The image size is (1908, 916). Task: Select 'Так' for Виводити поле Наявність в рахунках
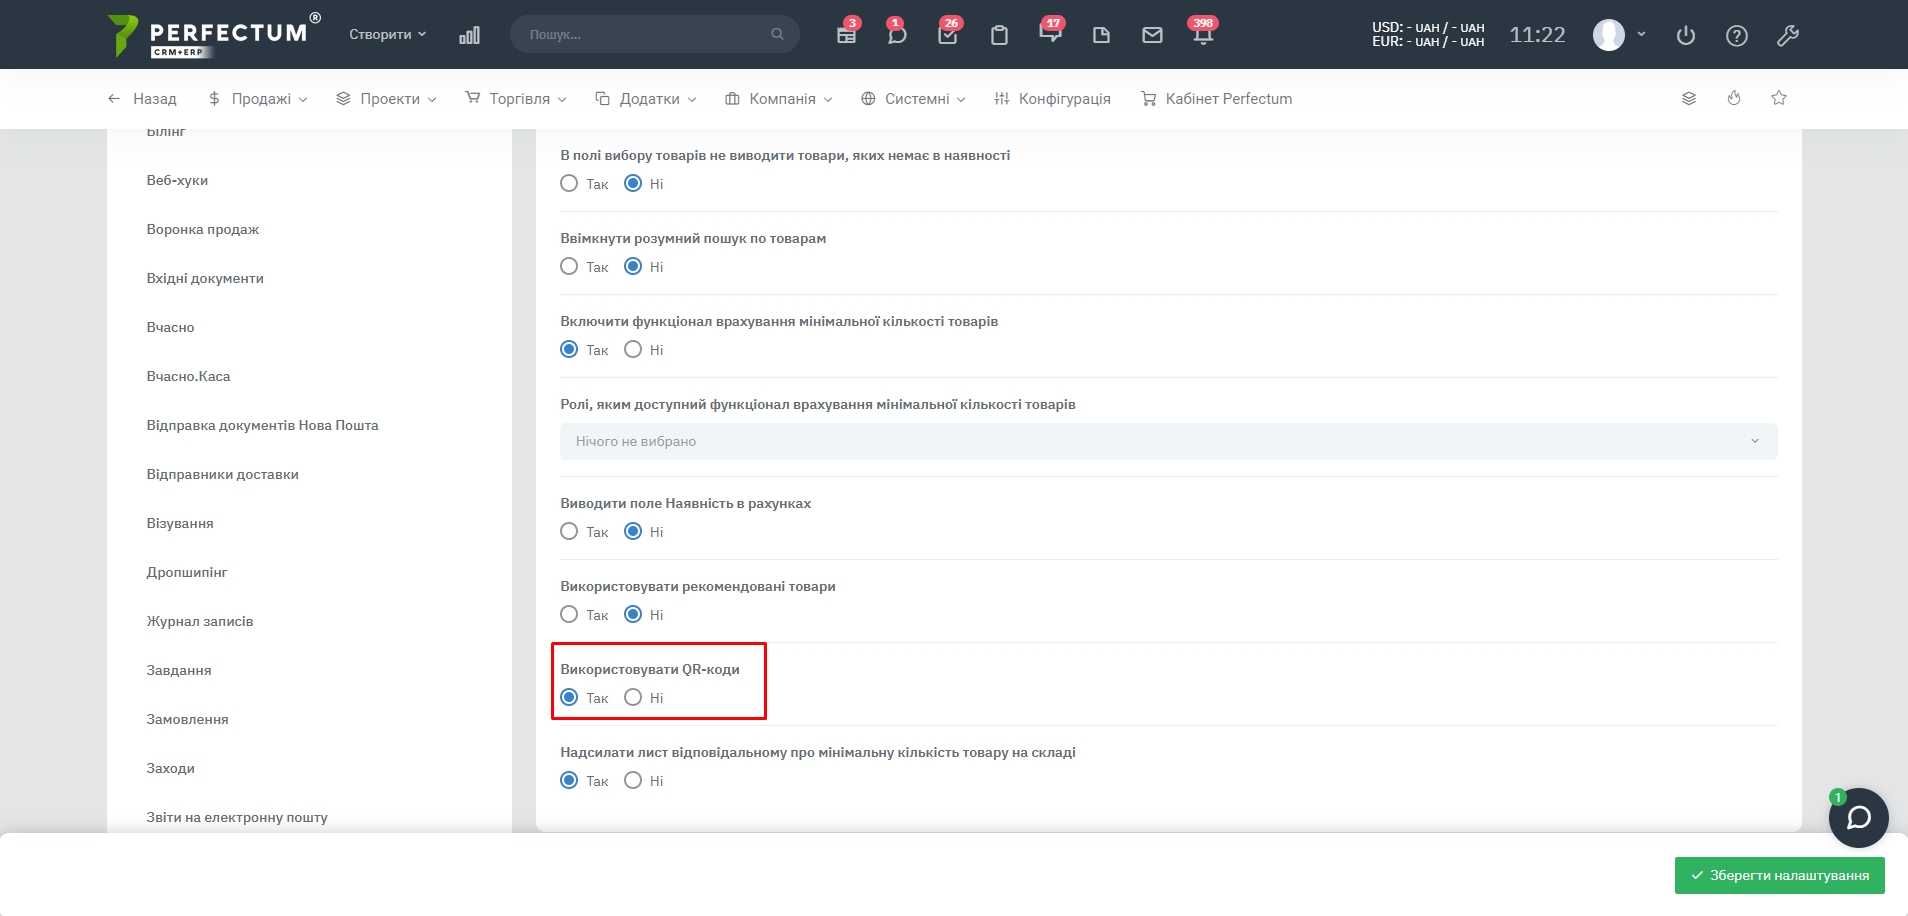click(569, 531)
